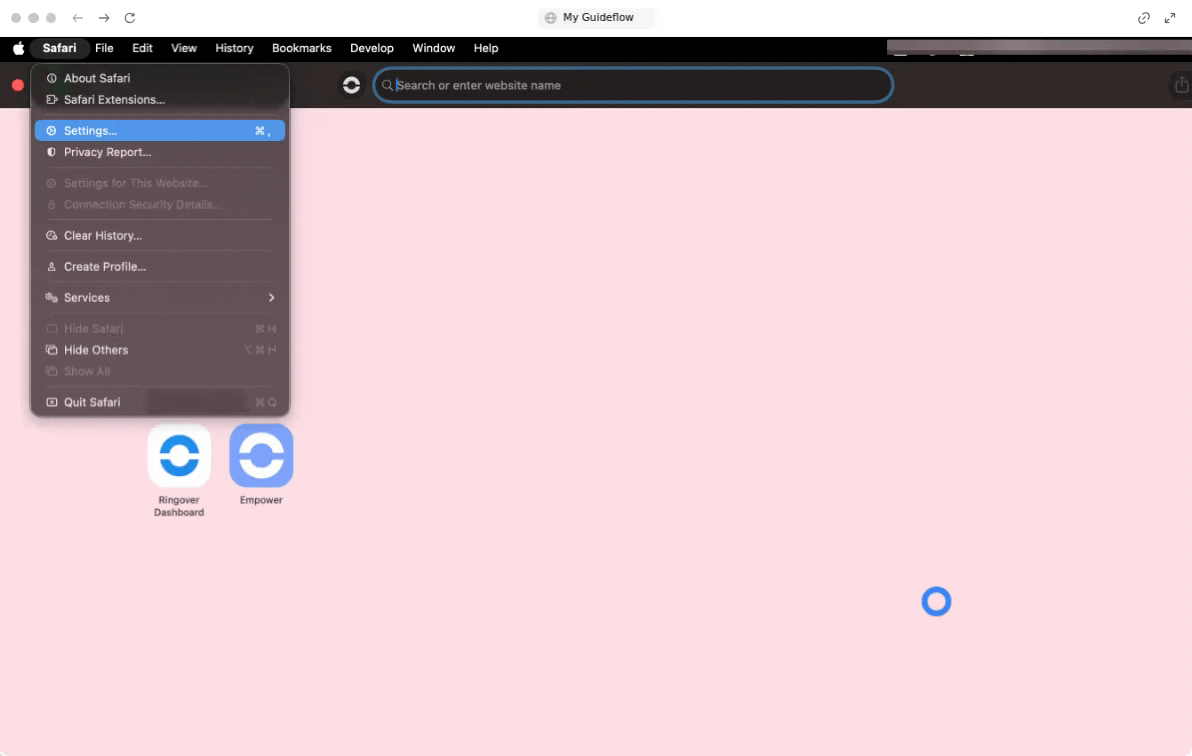Click the Ringover extension icon left of search field
This screenshot has height=756, width=1192.
pyautogui.click(x=351, y=86)
